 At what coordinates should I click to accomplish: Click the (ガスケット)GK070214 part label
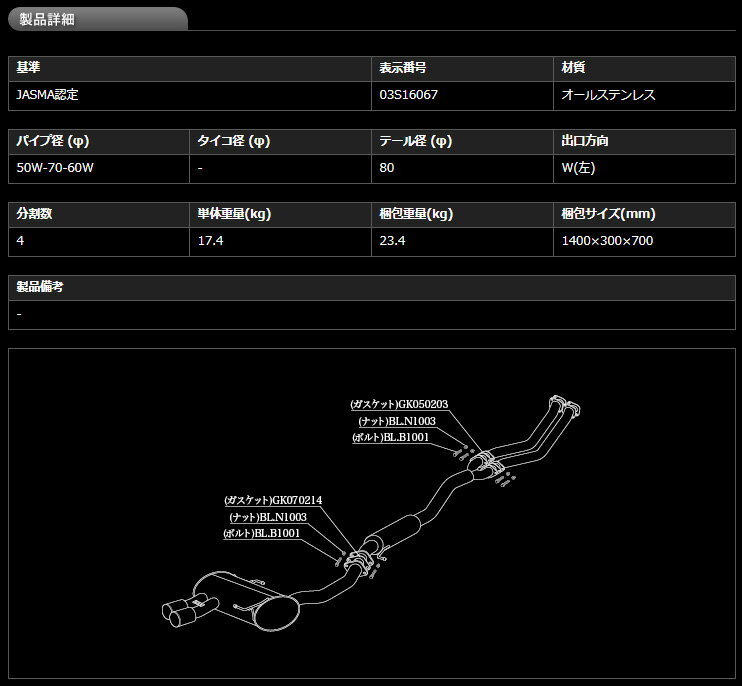pos(273,500)
